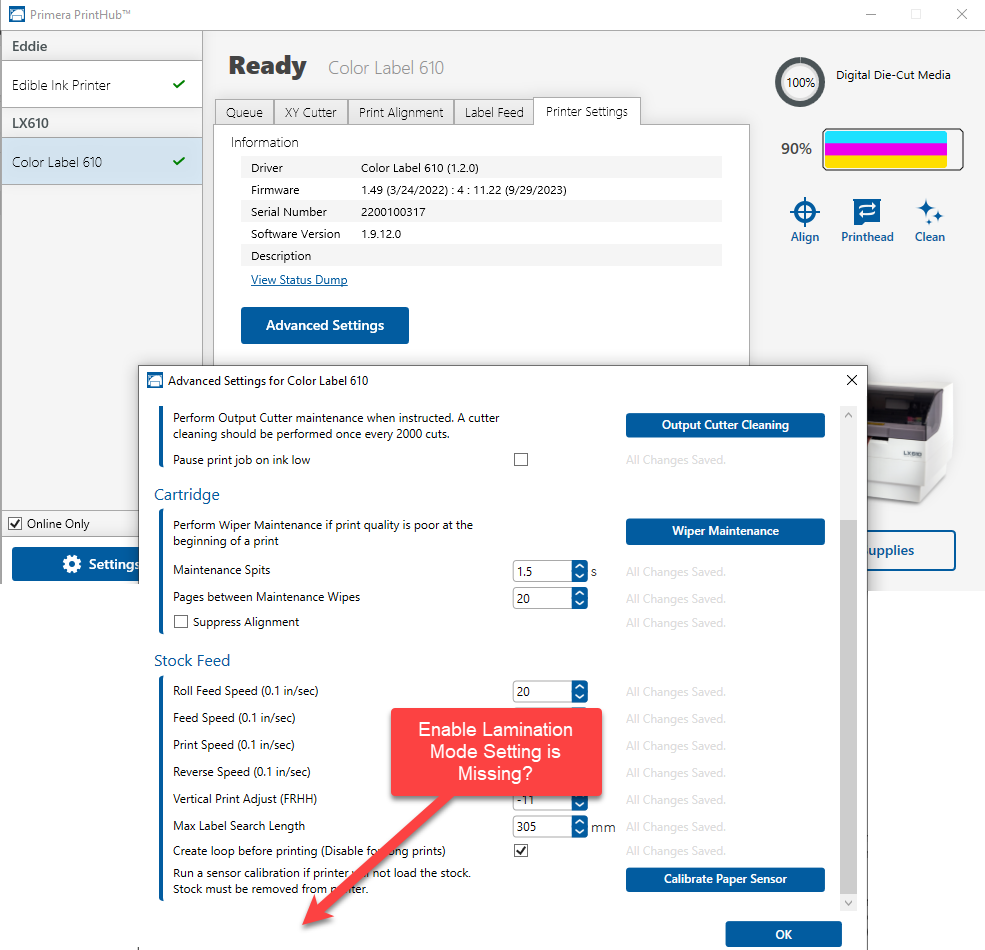Click the partially hidden Supplies button
985x950 pixels.
click(911, 550)
